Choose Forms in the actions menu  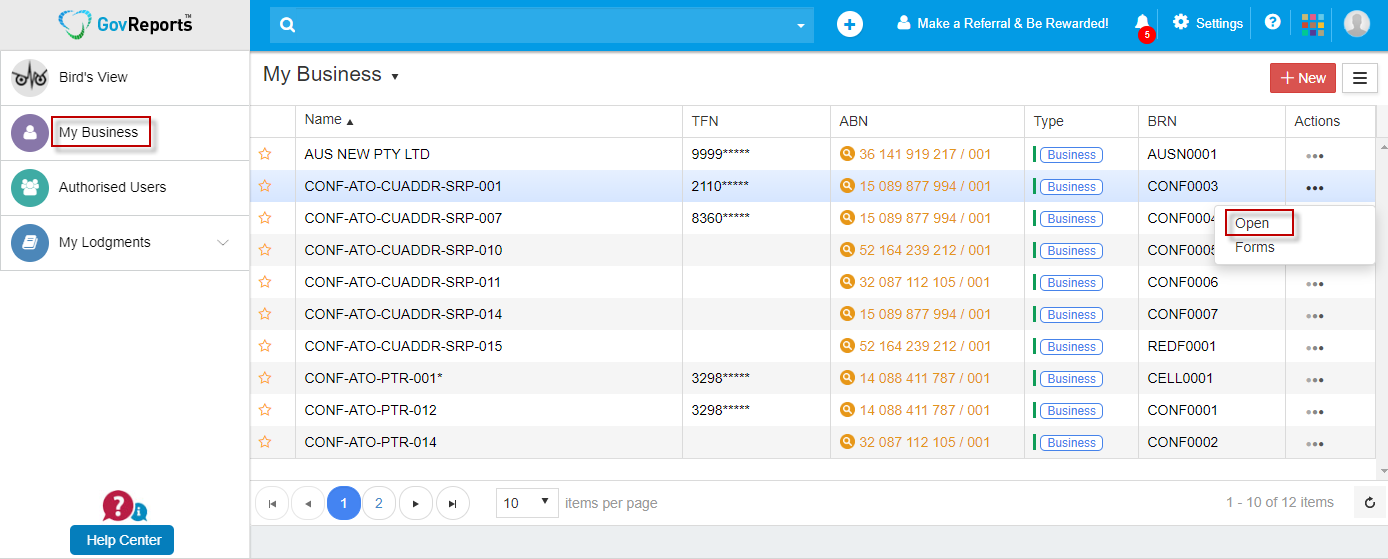pyautogui.click(x=1254, y=247)
